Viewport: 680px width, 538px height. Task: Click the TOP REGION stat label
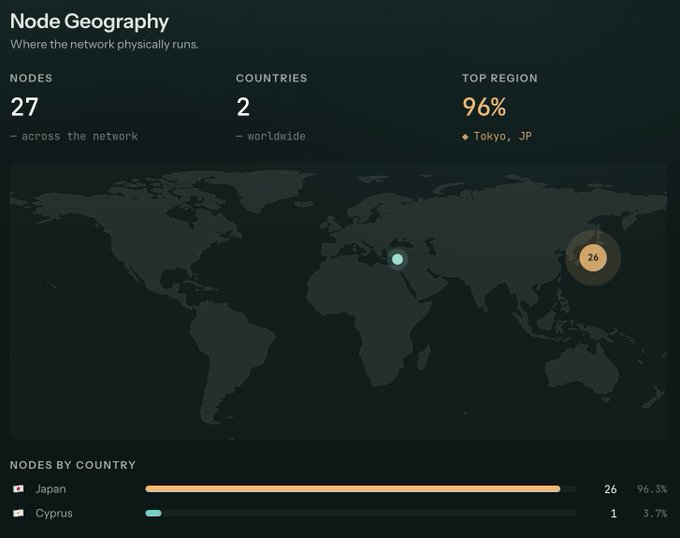[500, 78]
